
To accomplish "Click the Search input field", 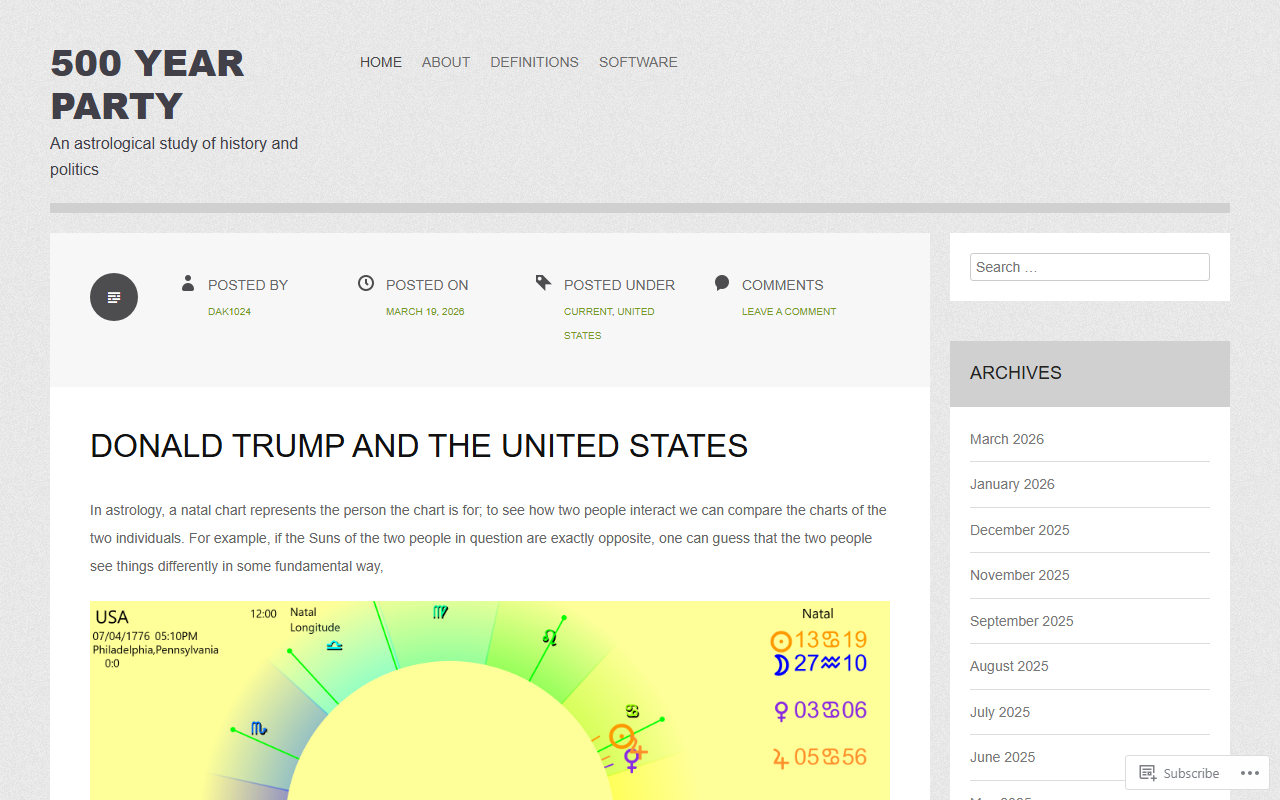I will [1090, 267].
